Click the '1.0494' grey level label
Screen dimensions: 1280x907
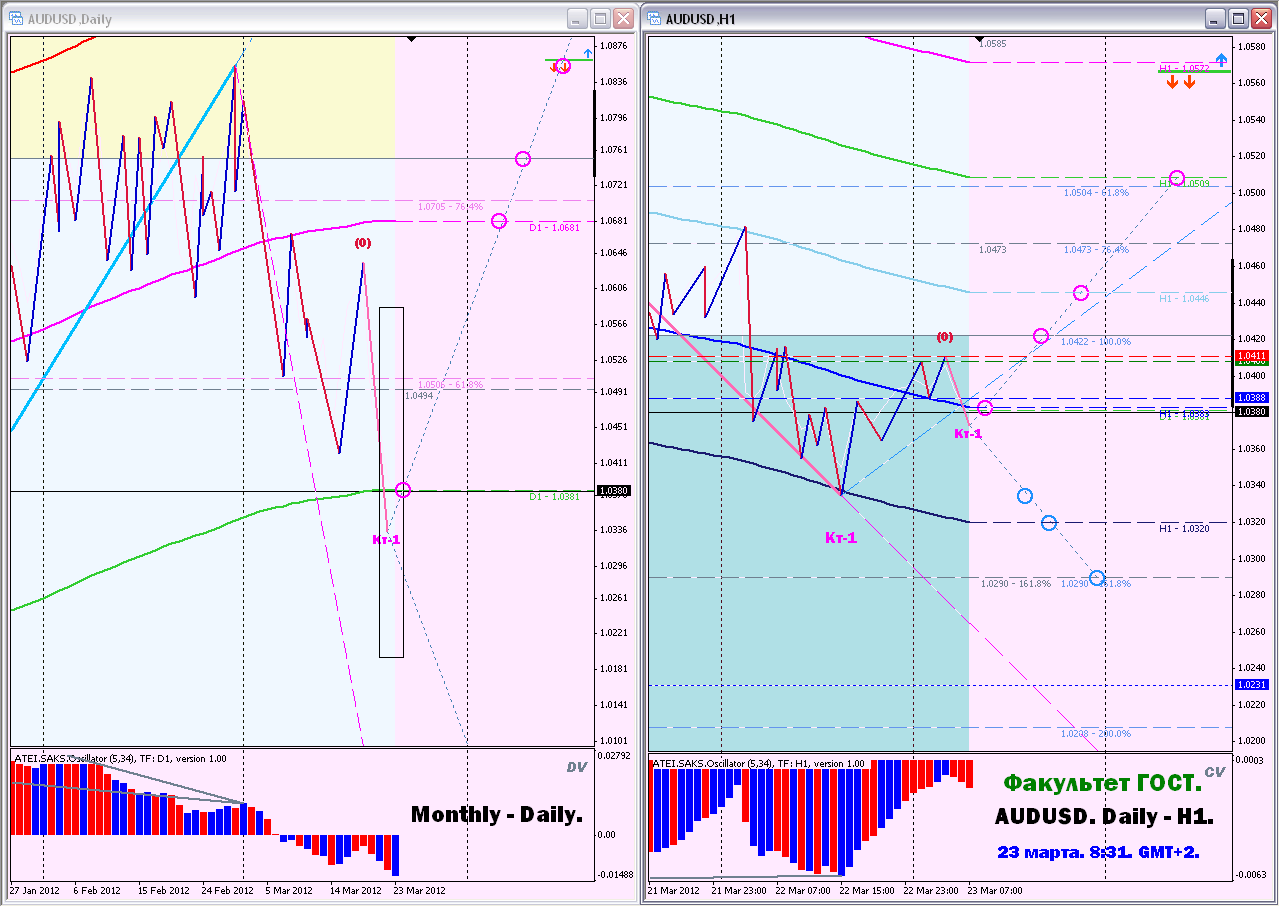point(419,396)
